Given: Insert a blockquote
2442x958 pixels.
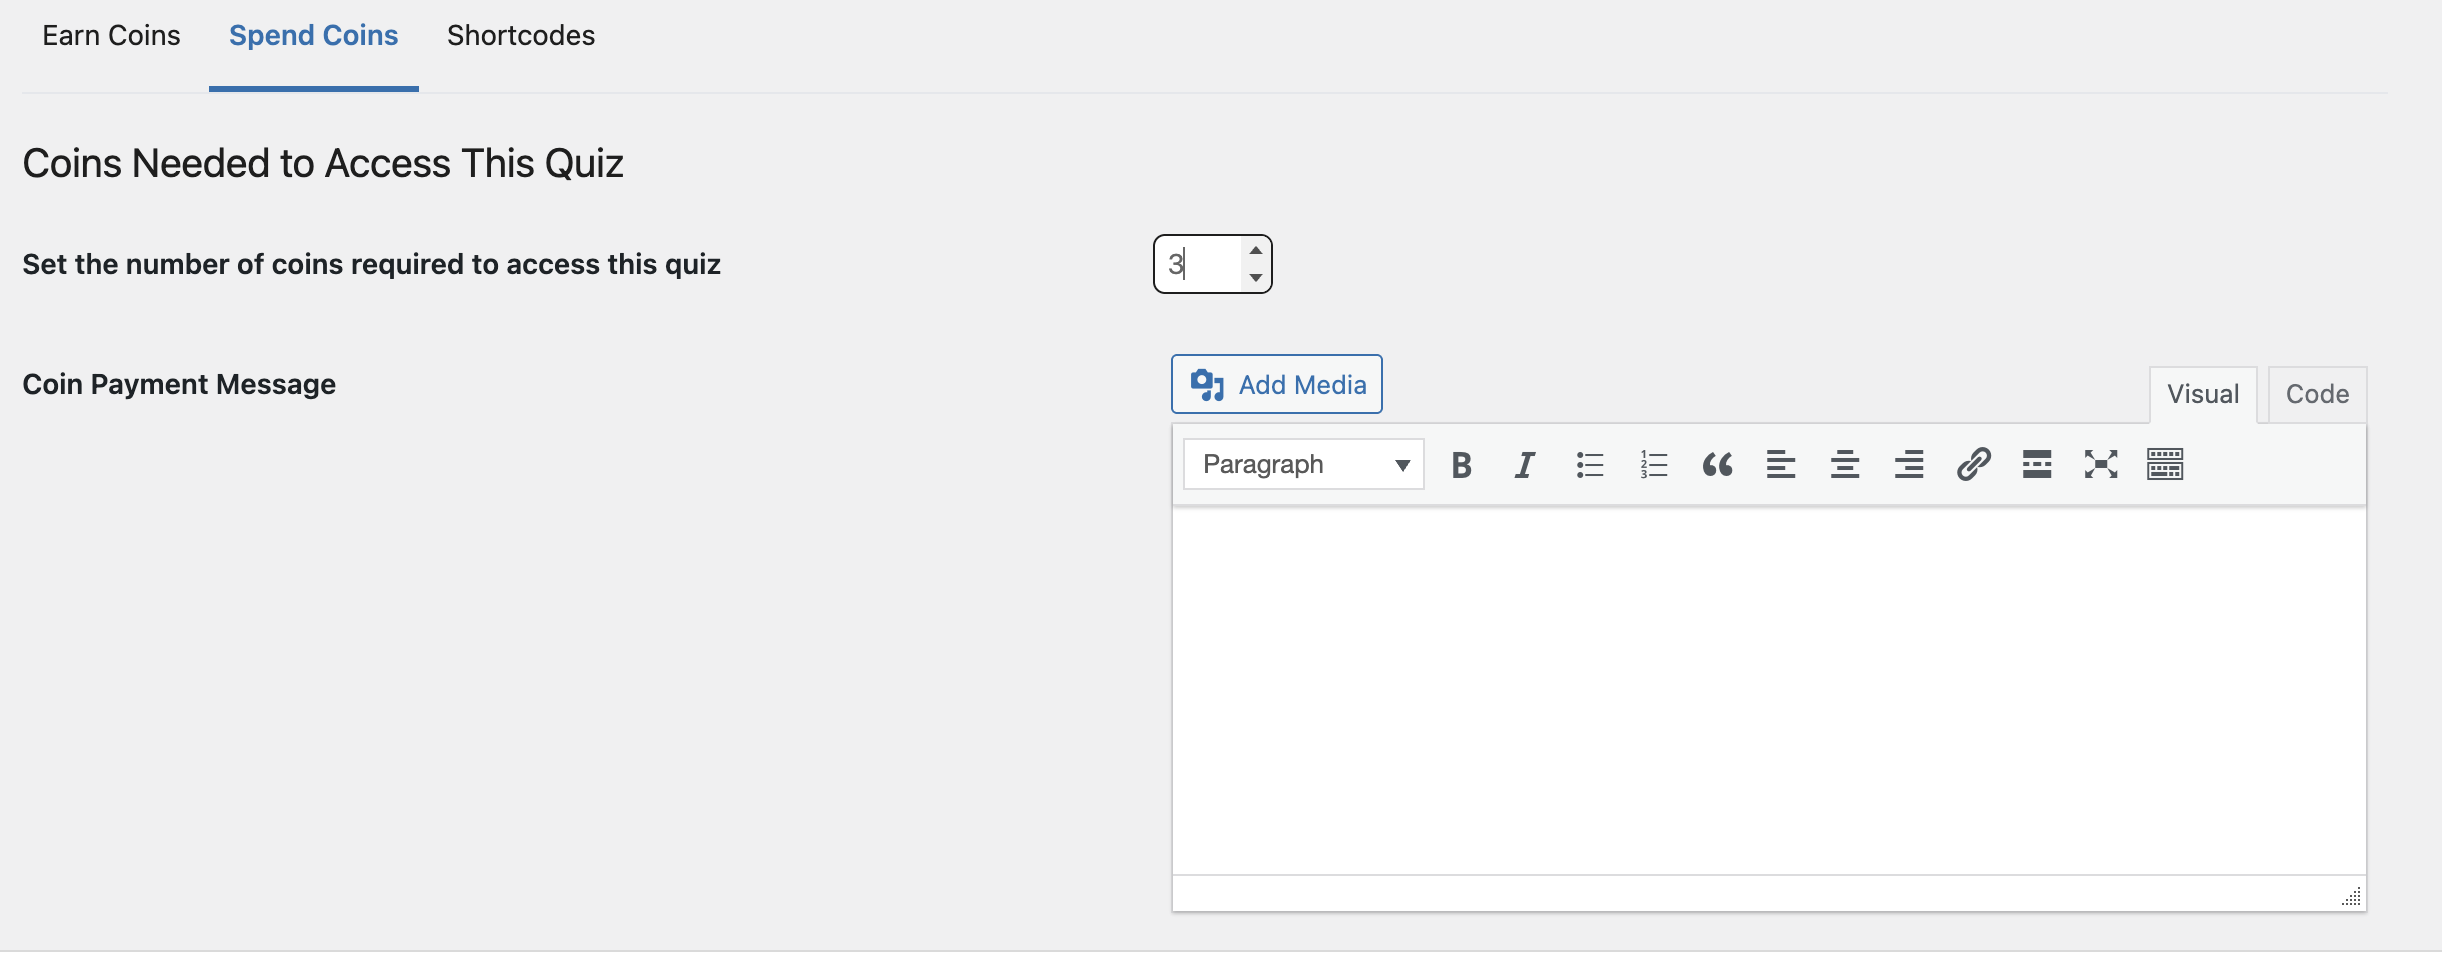Looking at the screenshot, I should click(1717, 465).
